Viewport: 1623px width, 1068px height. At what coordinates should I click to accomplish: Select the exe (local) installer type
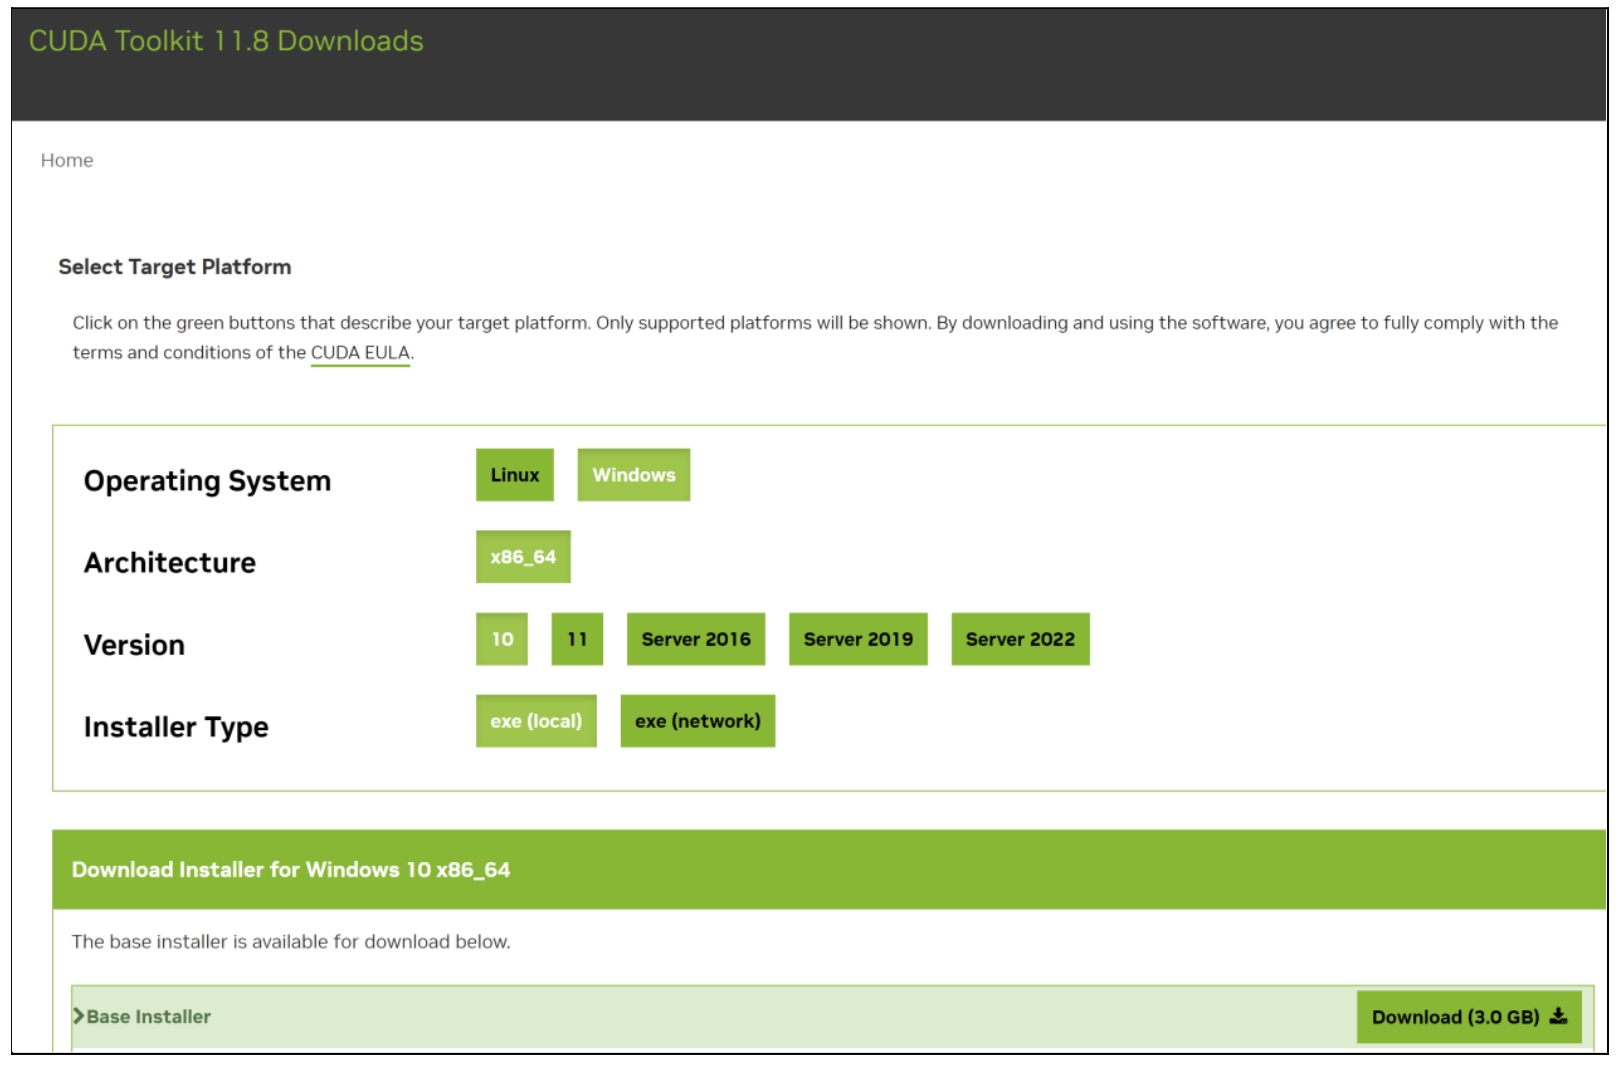pos(535,721)
